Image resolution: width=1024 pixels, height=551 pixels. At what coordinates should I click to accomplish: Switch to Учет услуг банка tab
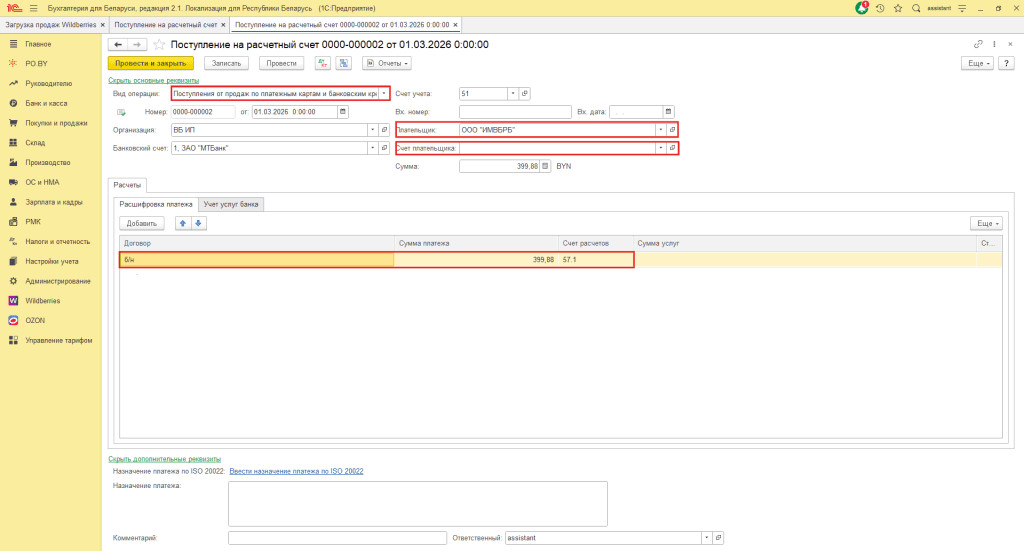(x=231, y=204)
